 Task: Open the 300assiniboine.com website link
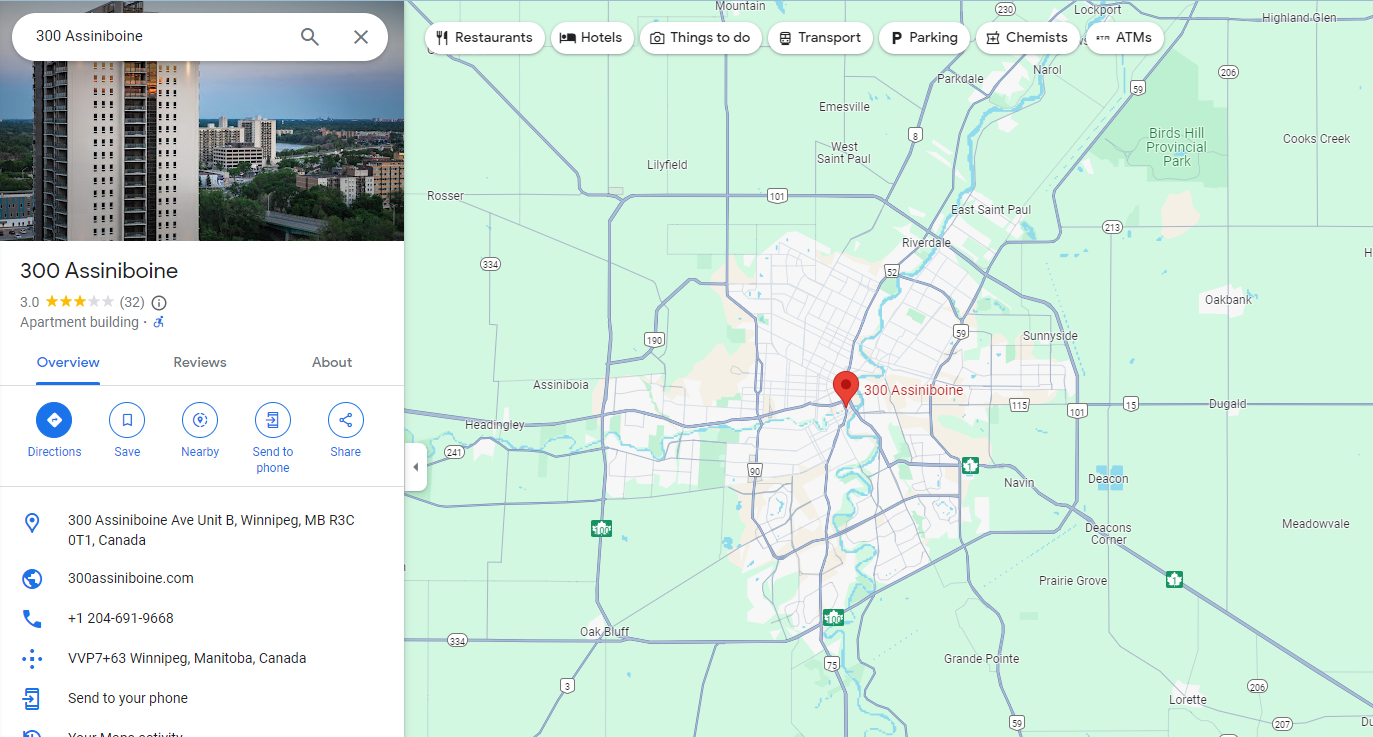(x=131, y=578)
